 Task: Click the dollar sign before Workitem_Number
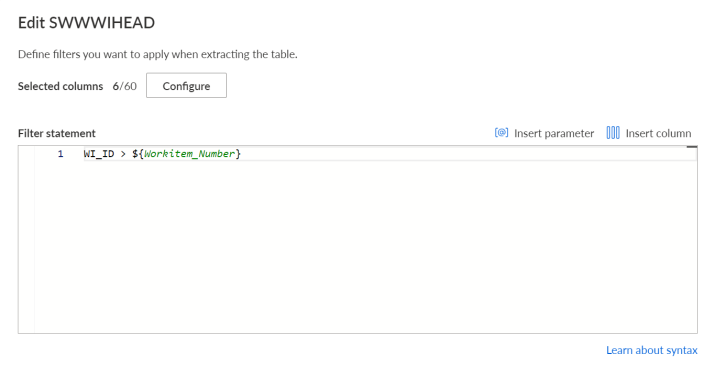tap(135, 154)
